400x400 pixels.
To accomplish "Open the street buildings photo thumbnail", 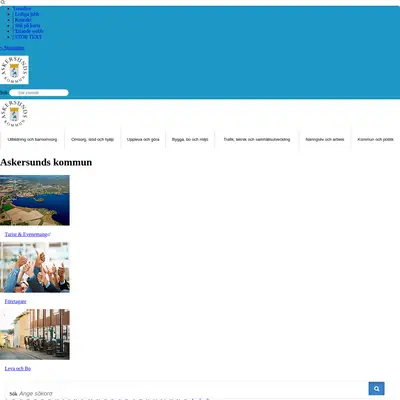I will pyautogui.click(x=35, y=334).
